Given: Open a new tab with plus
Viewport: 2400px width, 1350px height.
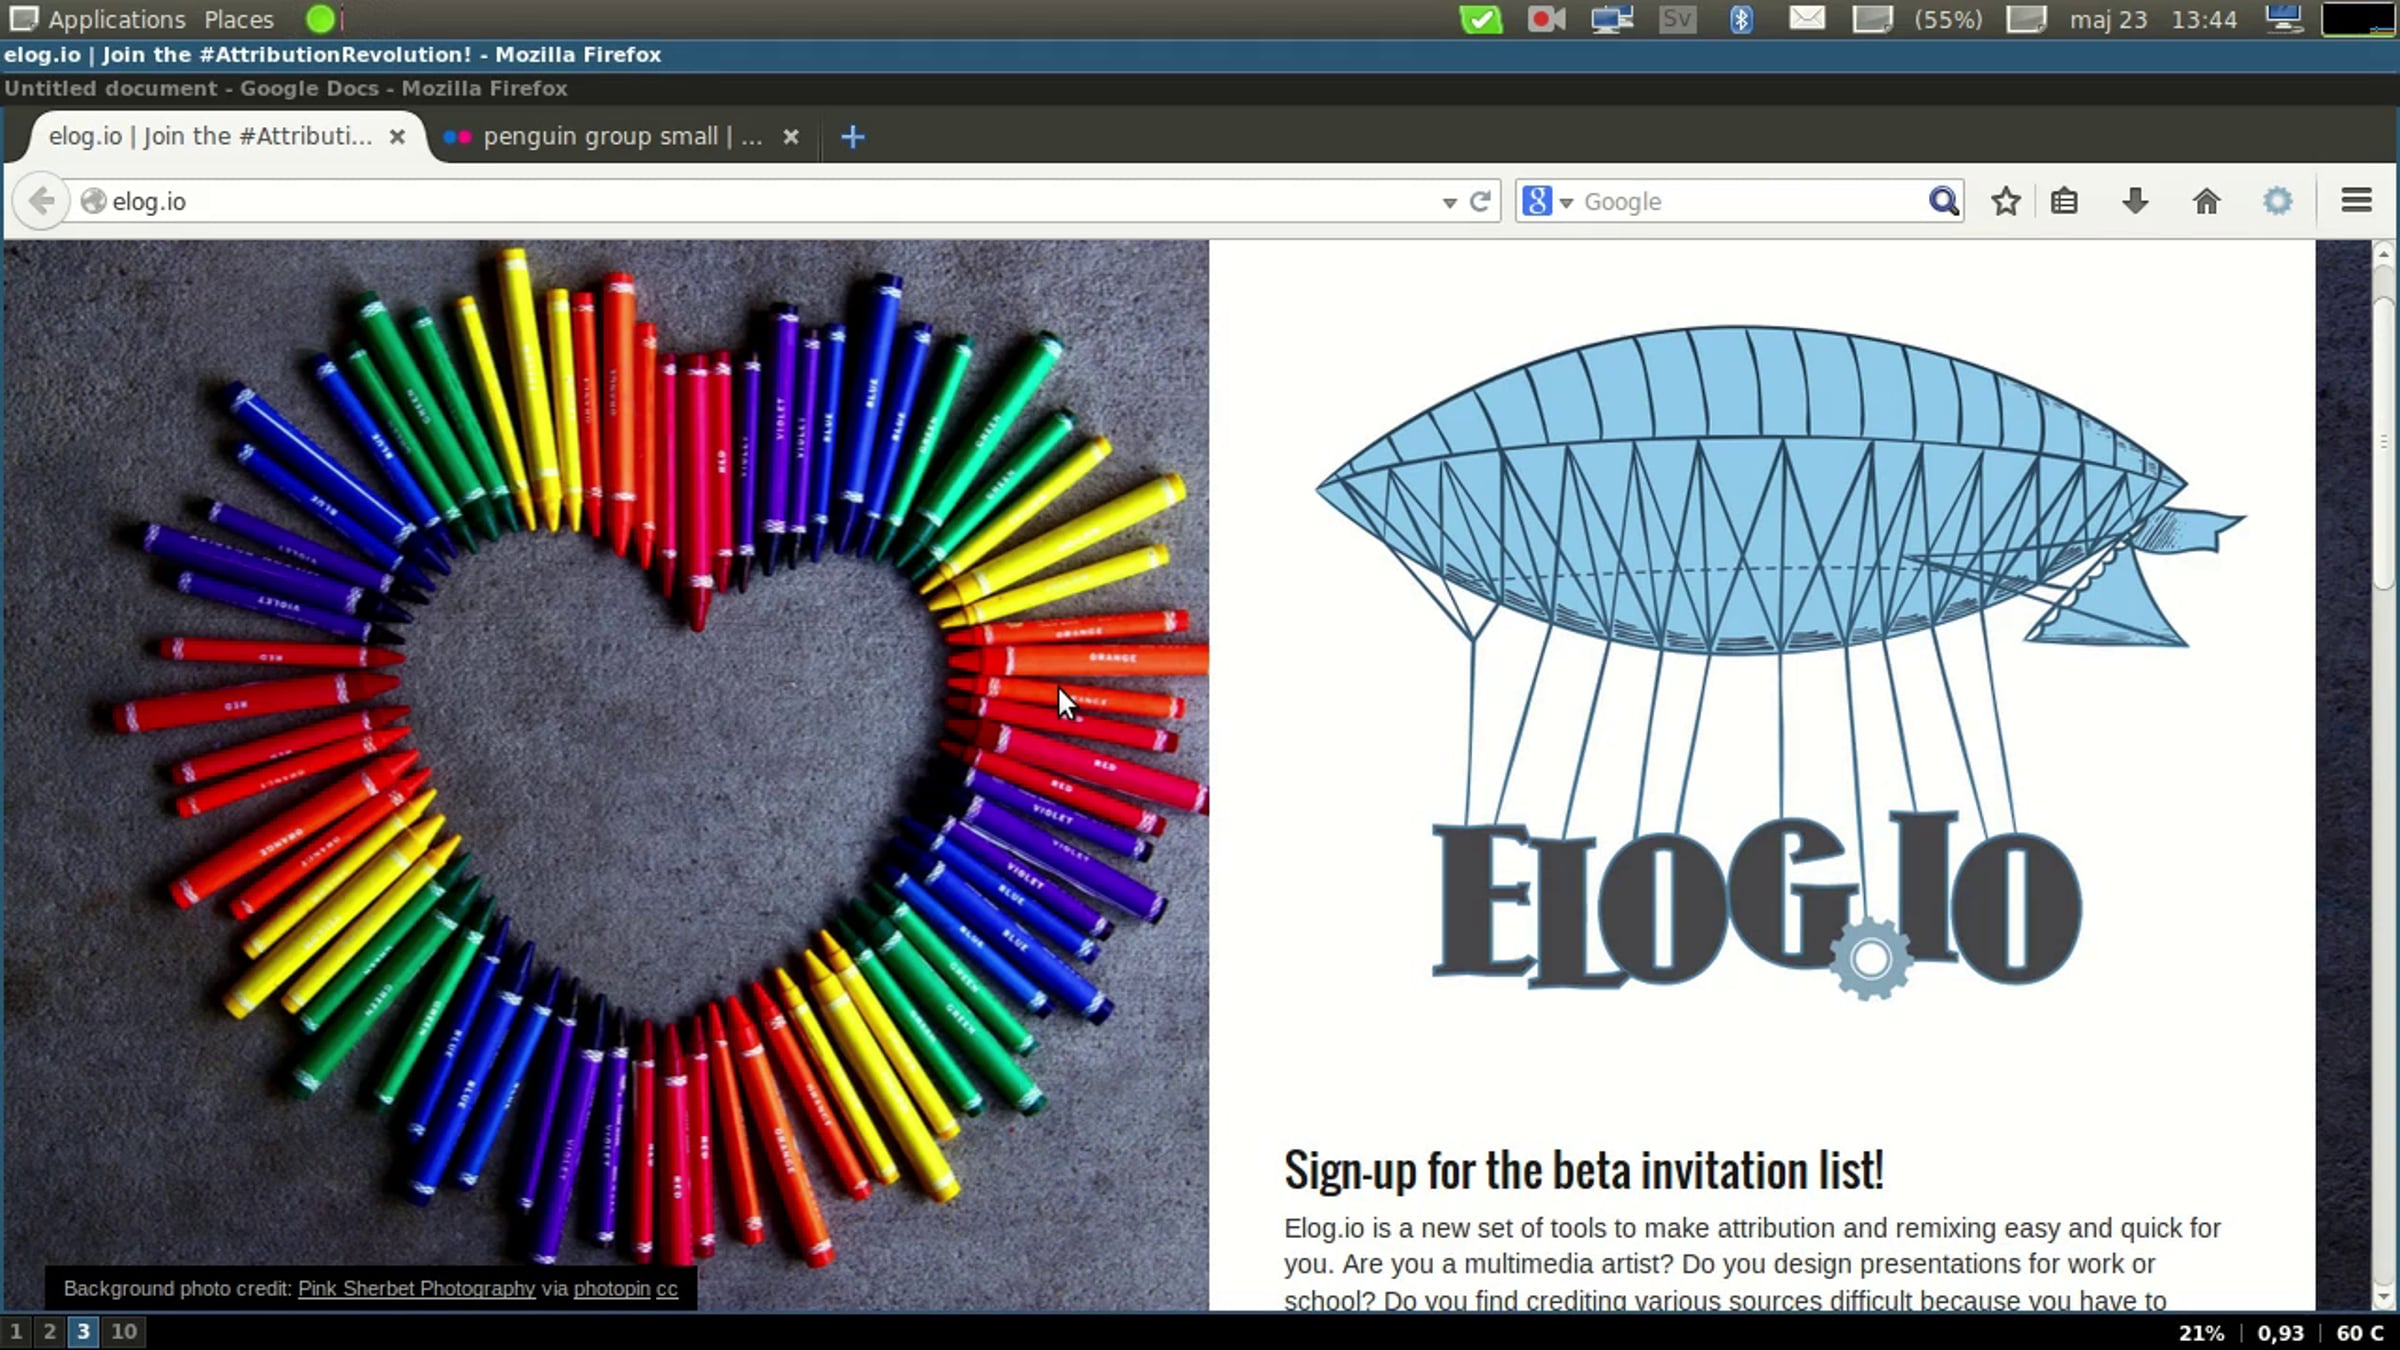Looking at the screenshot, I should coord(852,137).
